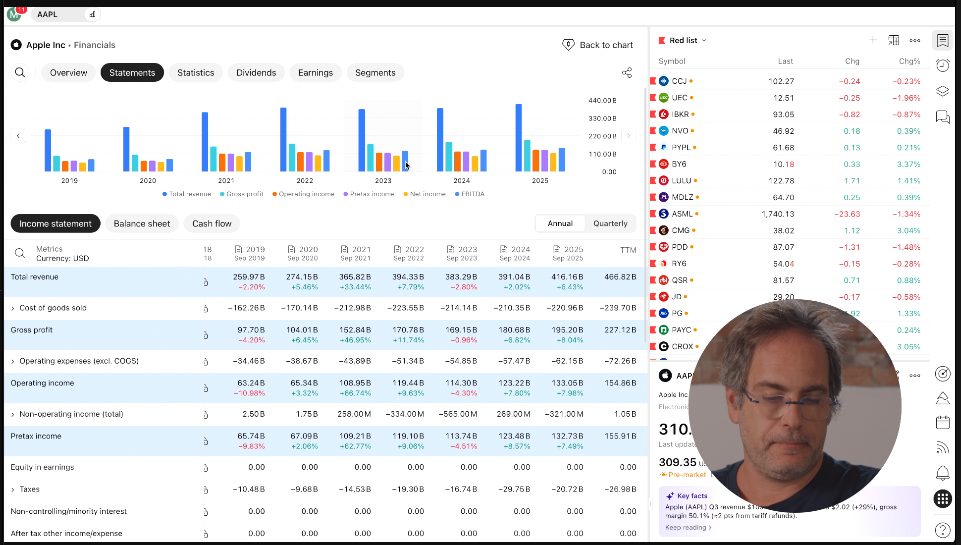The width and height of the screenshot is (961, 545).
Task: Click the chart icon in Taxes row
Action: (205, 490)
